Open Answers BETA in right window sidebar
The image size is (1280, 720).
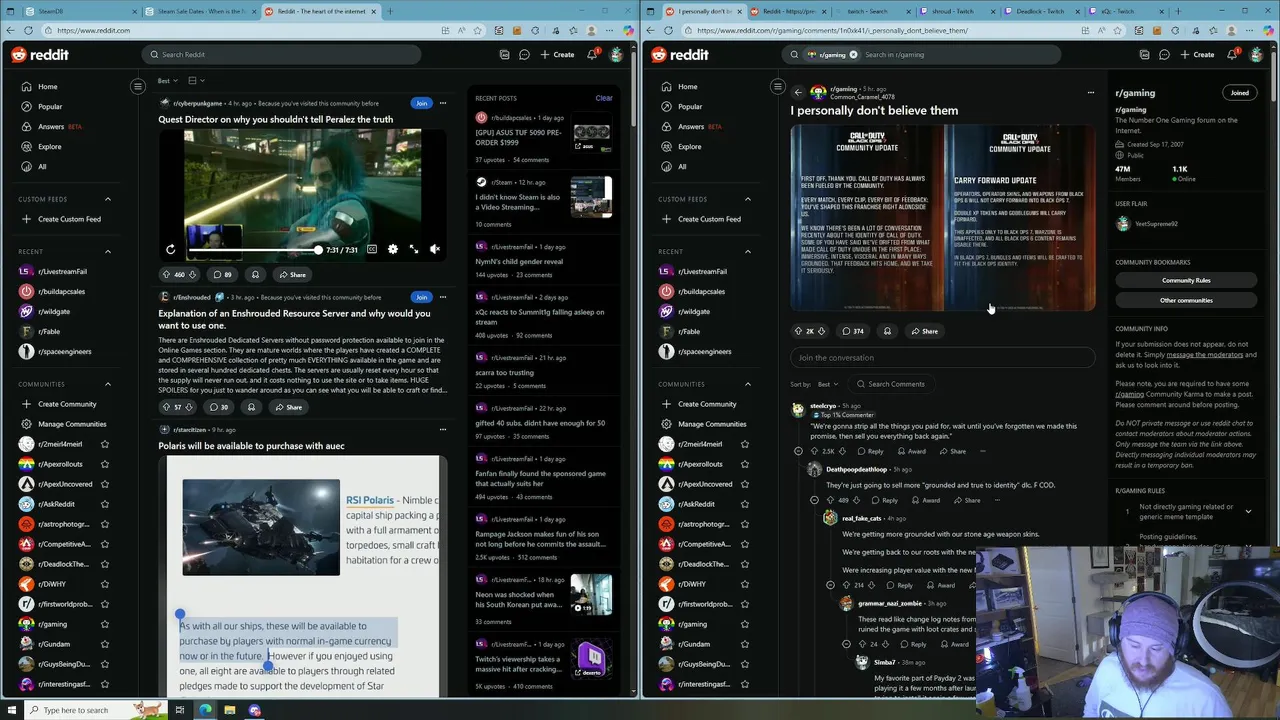691,126
